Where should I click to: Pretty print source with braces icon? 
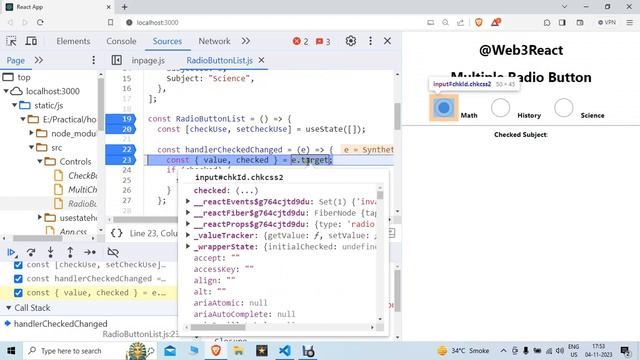coord(116,233)
